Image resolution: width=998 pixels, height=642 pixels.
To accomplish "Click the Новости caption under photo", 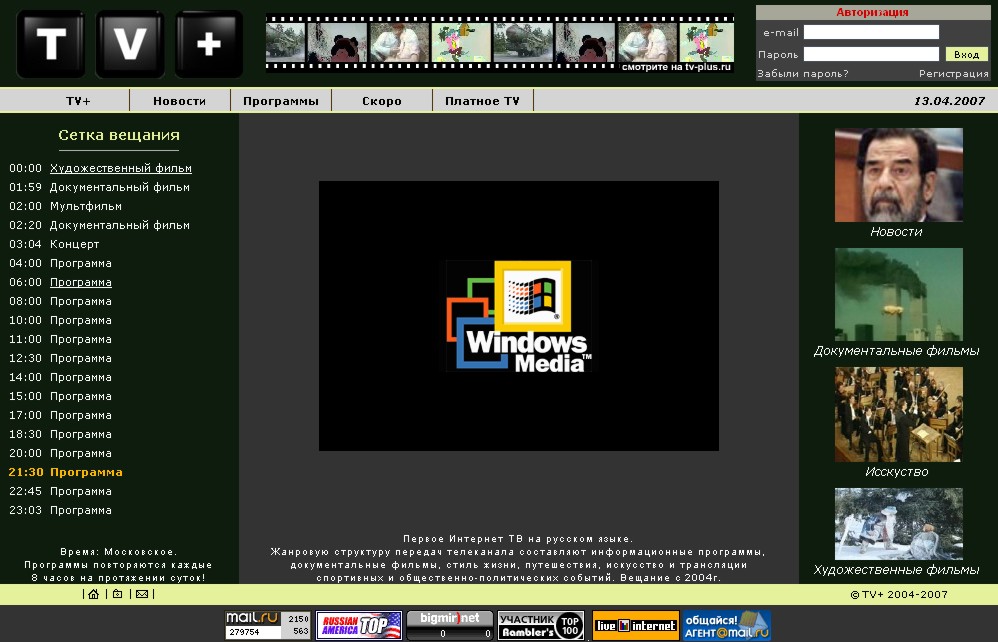I will tap(896, 232).
